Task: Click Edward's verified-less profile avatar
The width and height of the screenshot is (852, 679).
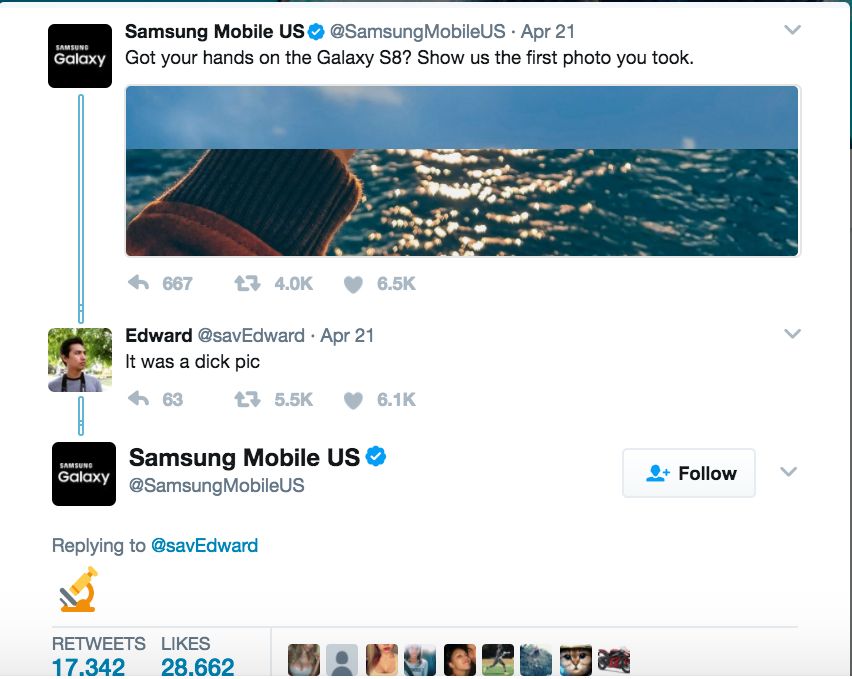Action: pos(80,359)
